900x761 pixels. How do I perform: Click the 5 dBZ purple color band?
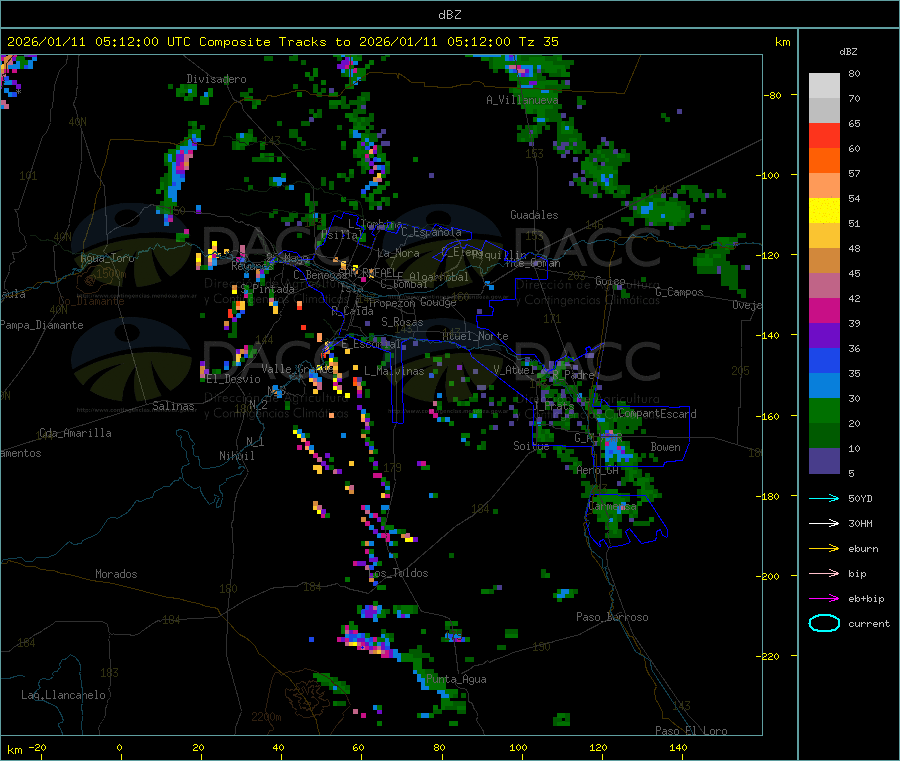824,461
